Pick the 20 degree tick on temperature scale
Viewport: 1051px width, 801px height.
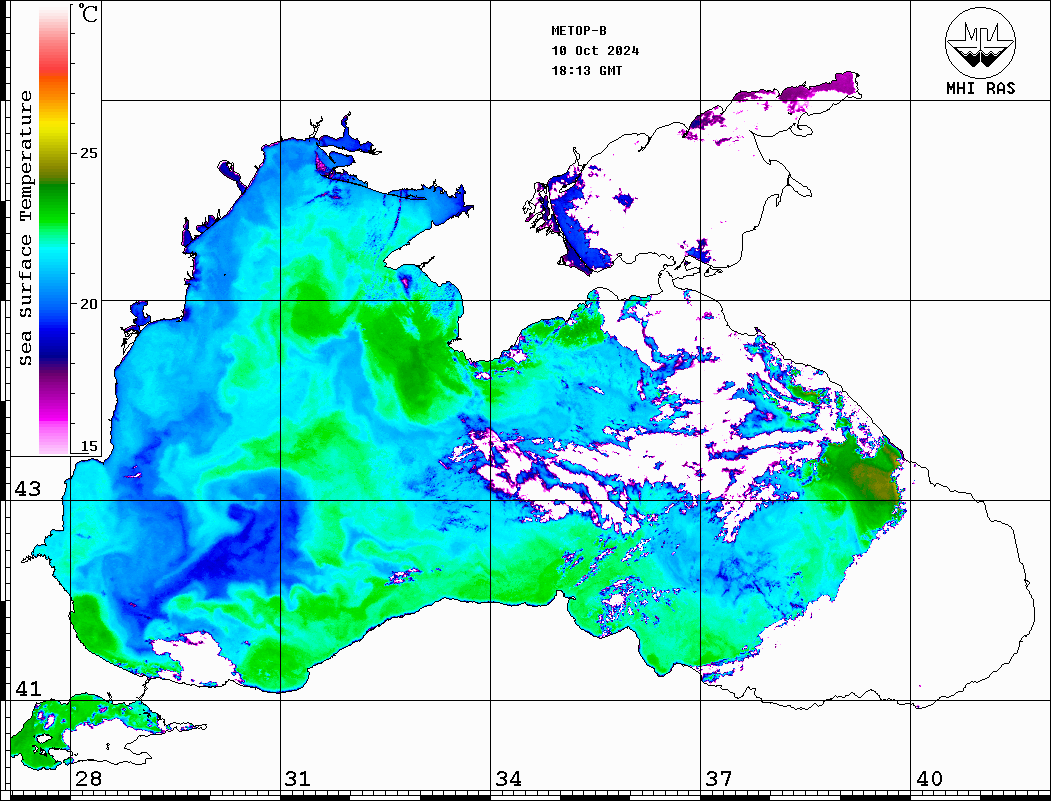(89, 303)
